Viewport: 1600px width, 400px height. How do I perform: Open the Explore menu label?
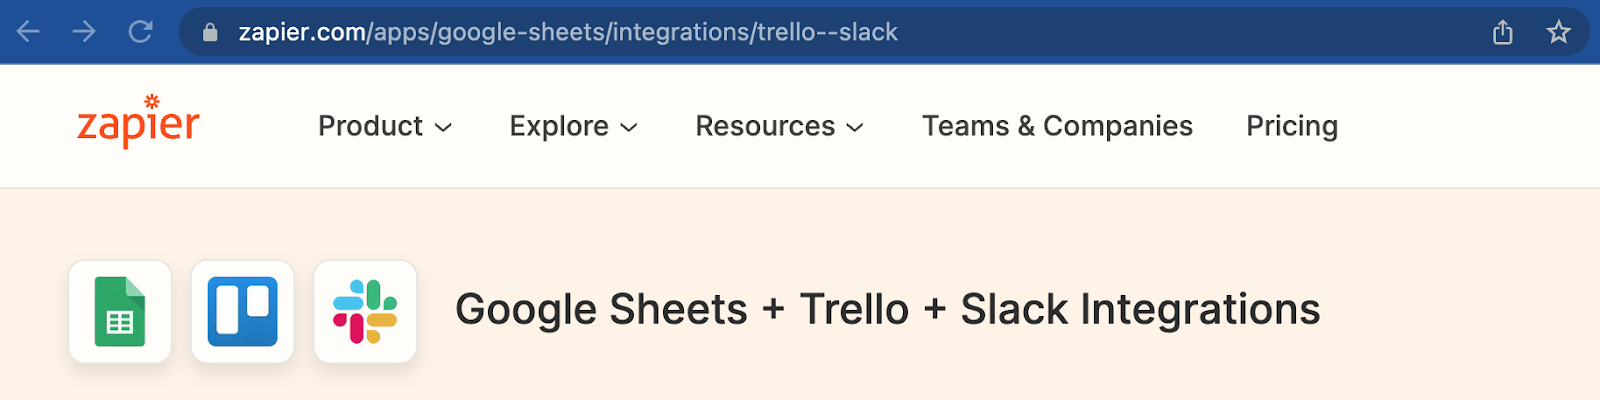coord(559,126)
